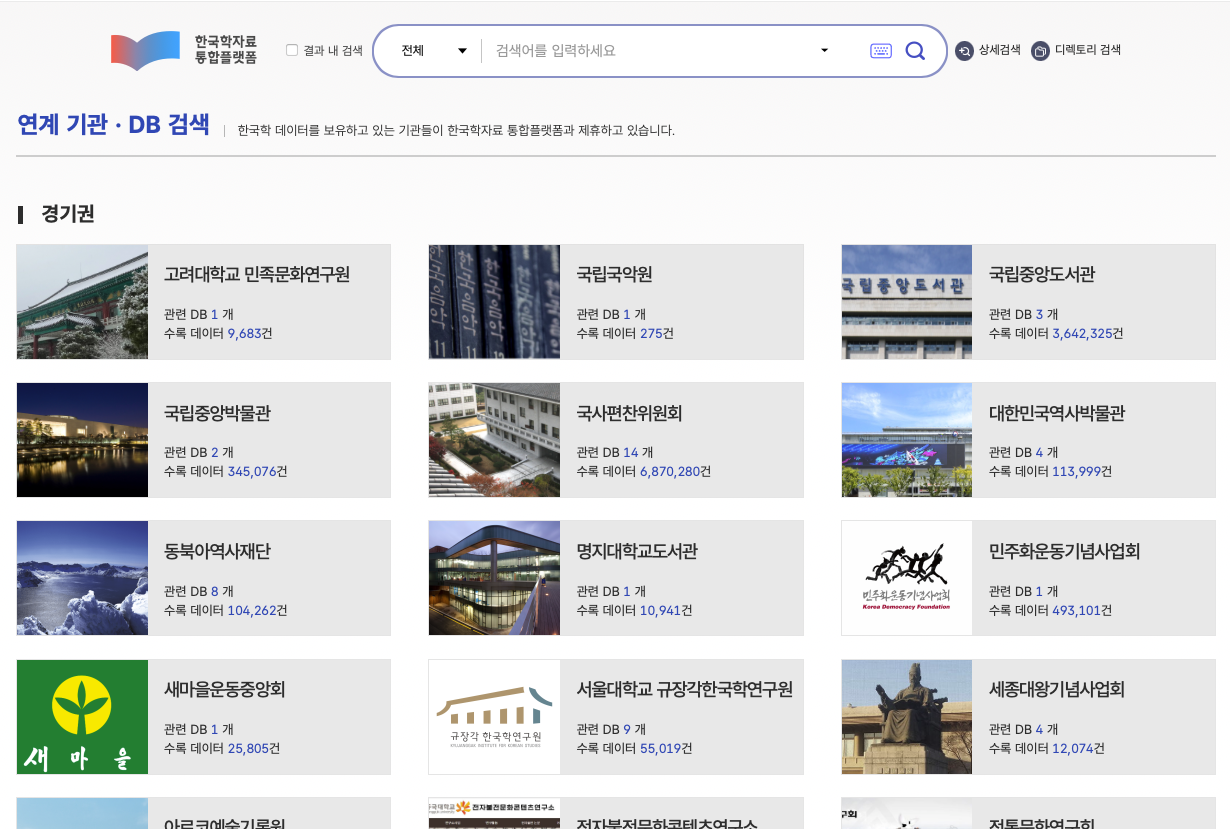Image resolution: width=1230 pixels, height=829 pixels.
Task: Open the 국사편찬위원회 institution page
Action: [x=627, y=413]
